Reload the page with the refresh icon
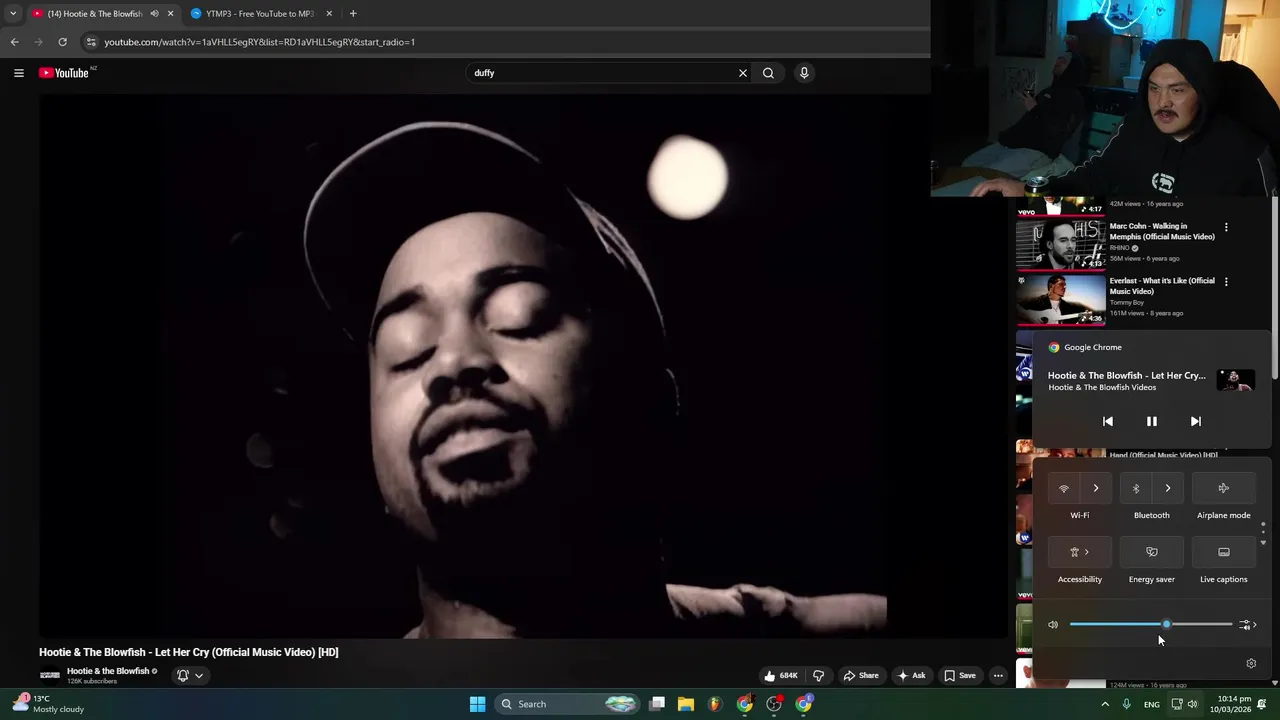This screenshot has width=1280, height=720. 62,42
